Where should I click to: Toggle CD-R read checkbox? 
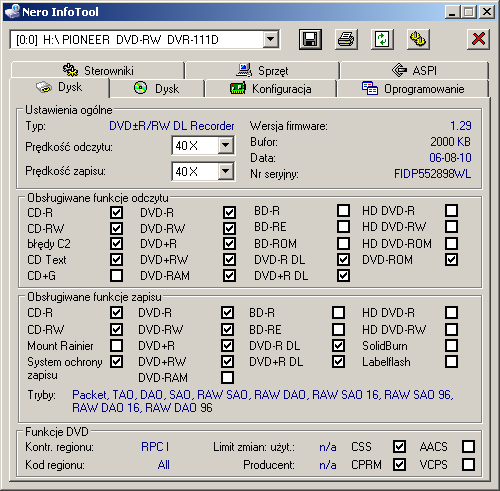click(116, 212)
